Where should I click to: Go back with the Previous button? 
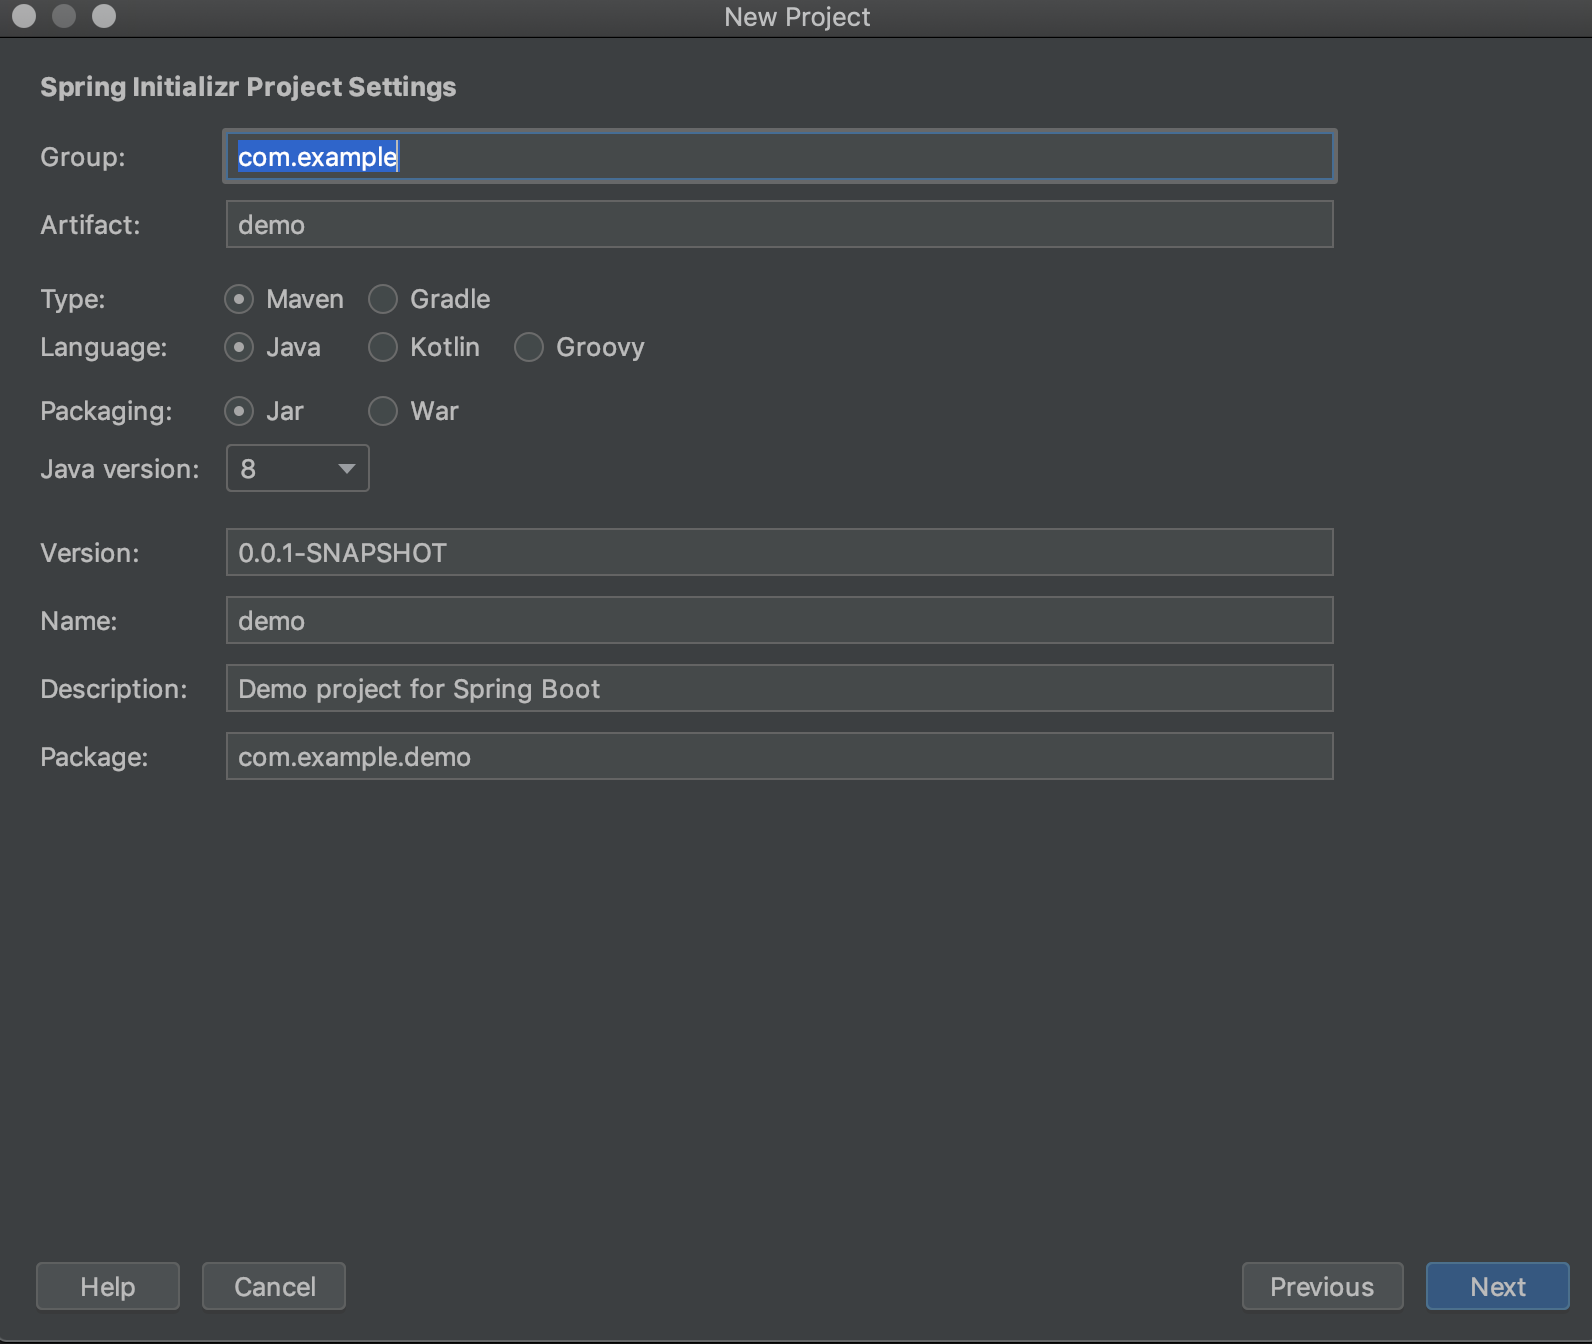(1323, 1286)
